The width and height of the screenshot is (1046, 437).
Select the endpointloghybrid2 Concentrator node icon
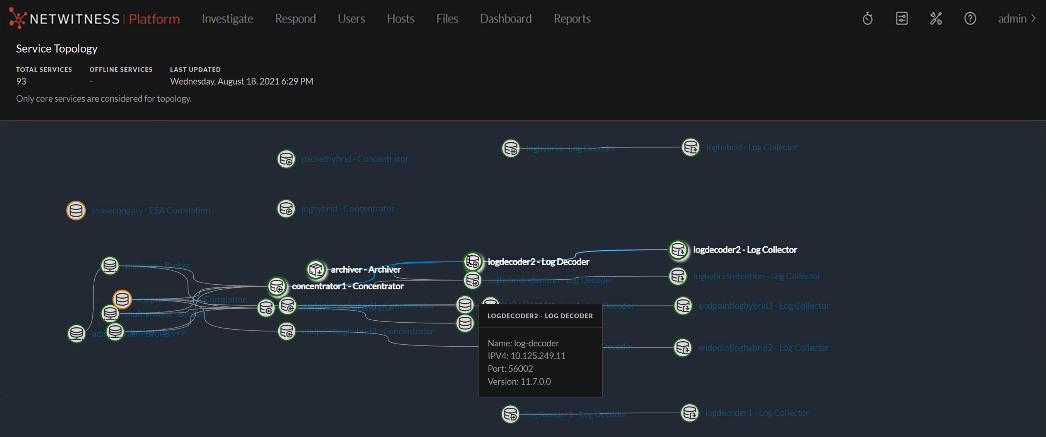(287, 331)
